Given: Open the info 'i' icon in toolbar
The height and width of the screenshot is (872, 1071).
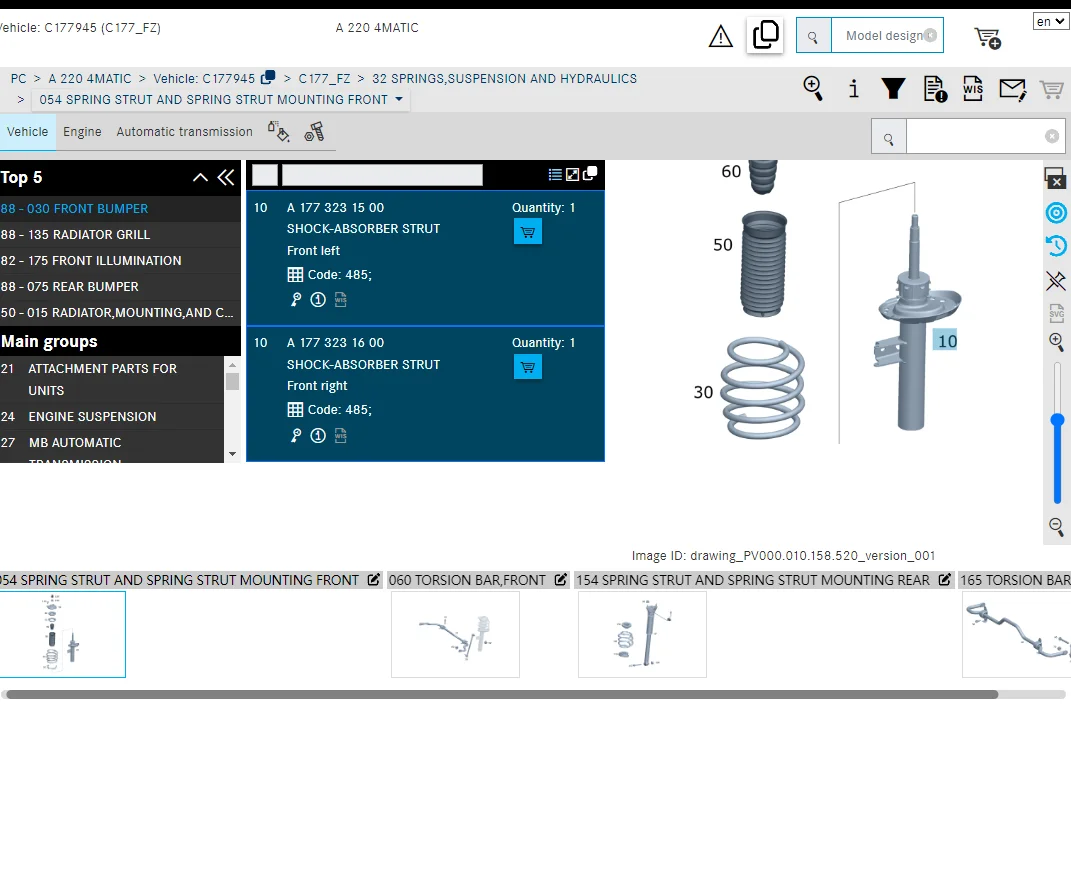Looking at the screenshot, I should coord(853,88).
